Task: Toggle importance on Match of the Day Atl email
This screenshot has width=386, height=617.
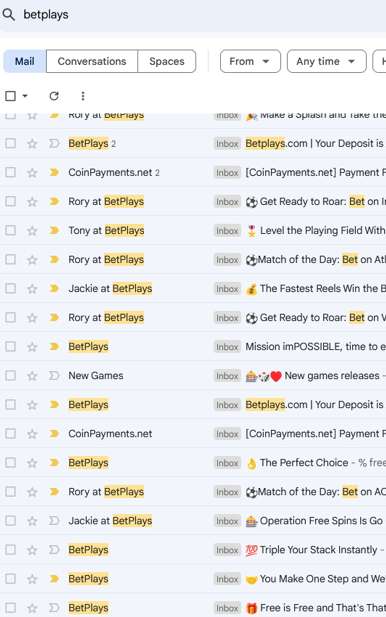Action: pyautogui.click(x=54, y=260)
